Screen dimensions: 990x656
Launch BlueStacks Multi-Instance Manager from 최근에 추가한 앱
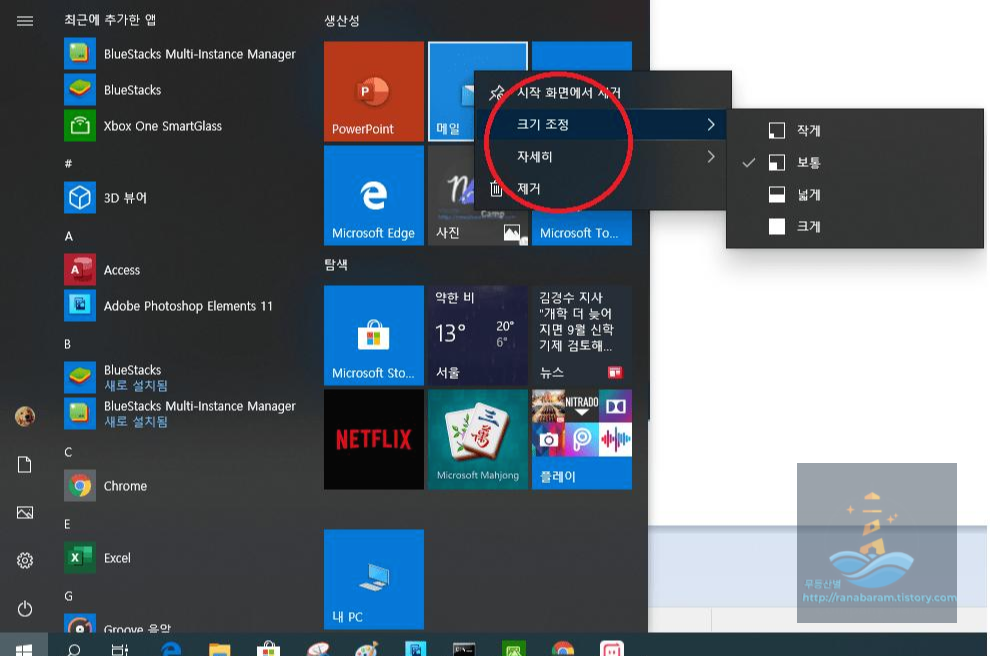[181, 54]
